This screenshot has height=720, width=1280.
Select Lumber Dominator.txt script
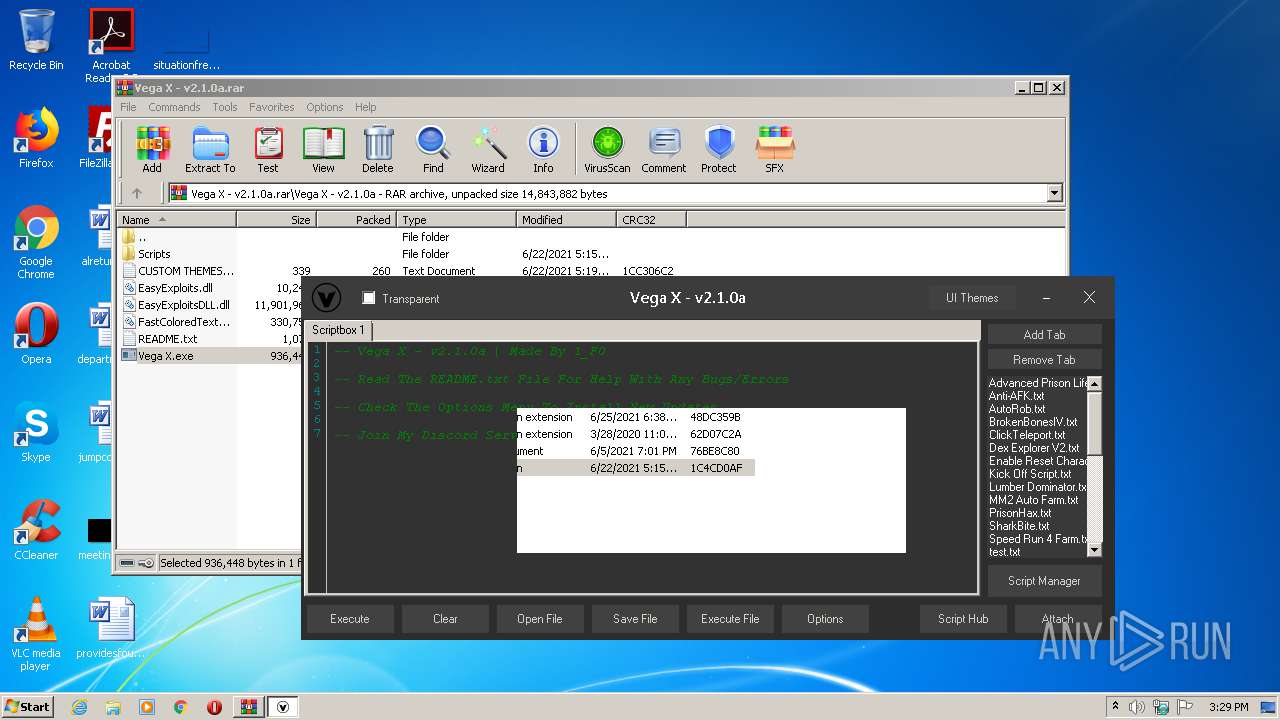point(1037,487)
